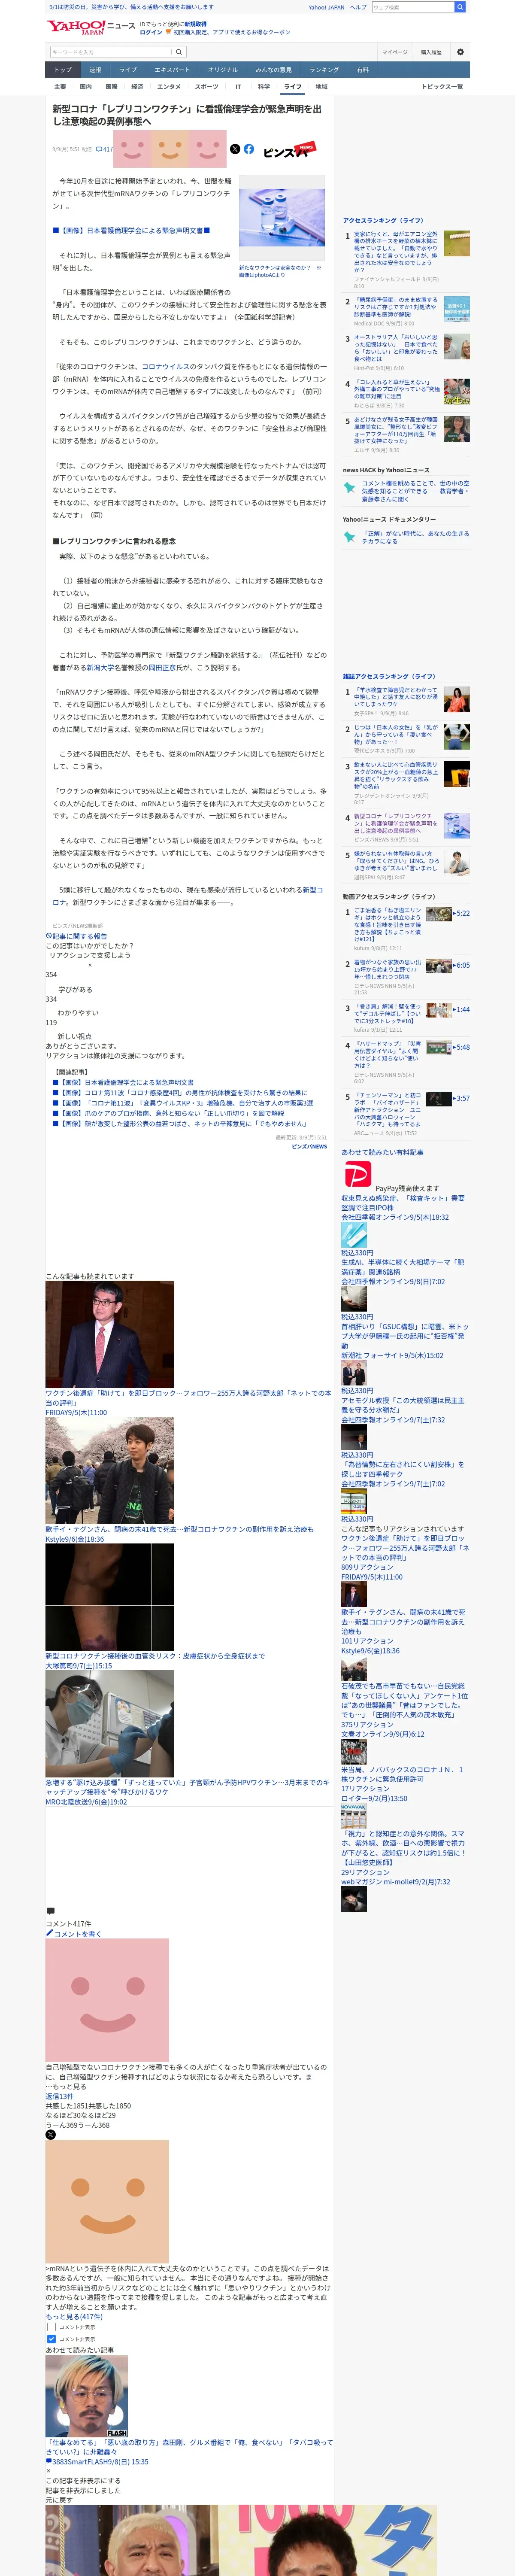Click the X icon under first comment
Screen dimensions: 515x2576
(50, 2134)
